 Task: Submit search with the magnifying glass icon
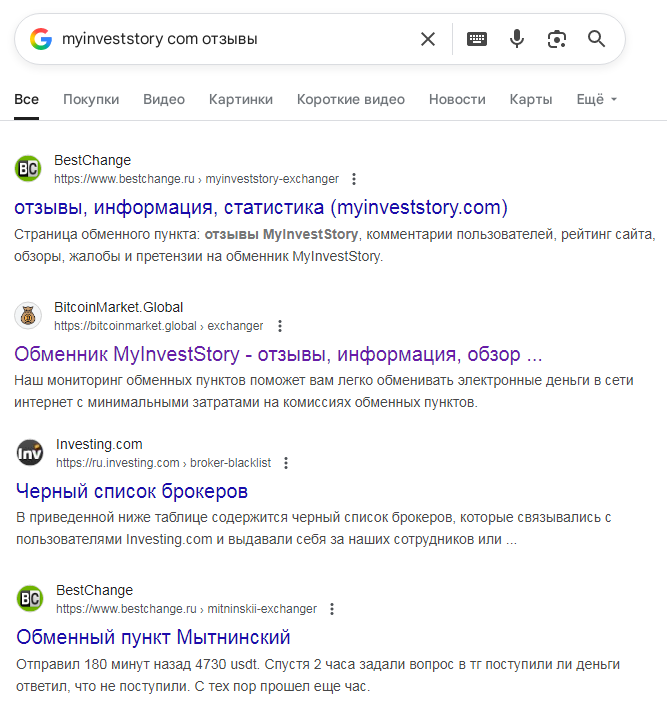pyautogui.click(x=597, y=39)
